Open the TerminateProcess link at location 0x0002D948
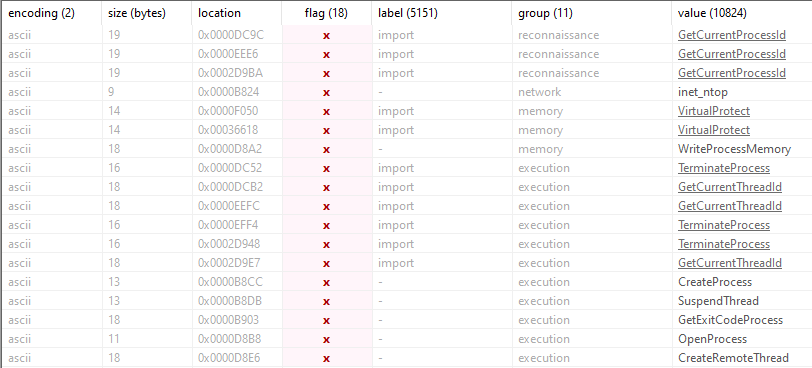This screenshot has width=812, height=368. pos(724,244)
